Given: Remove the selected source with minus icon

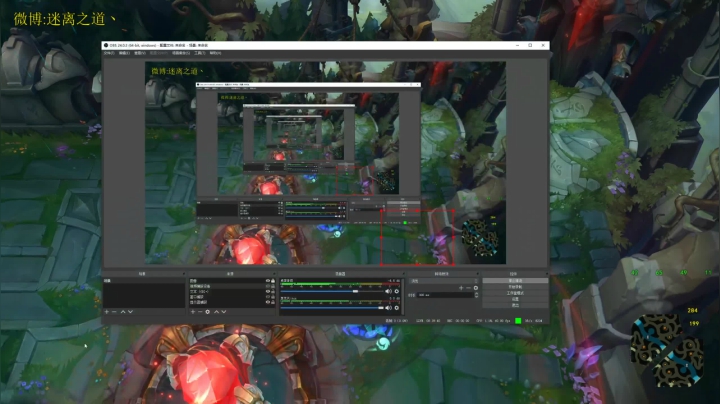Looking at the screenshot, I should [x=200, y=312].
